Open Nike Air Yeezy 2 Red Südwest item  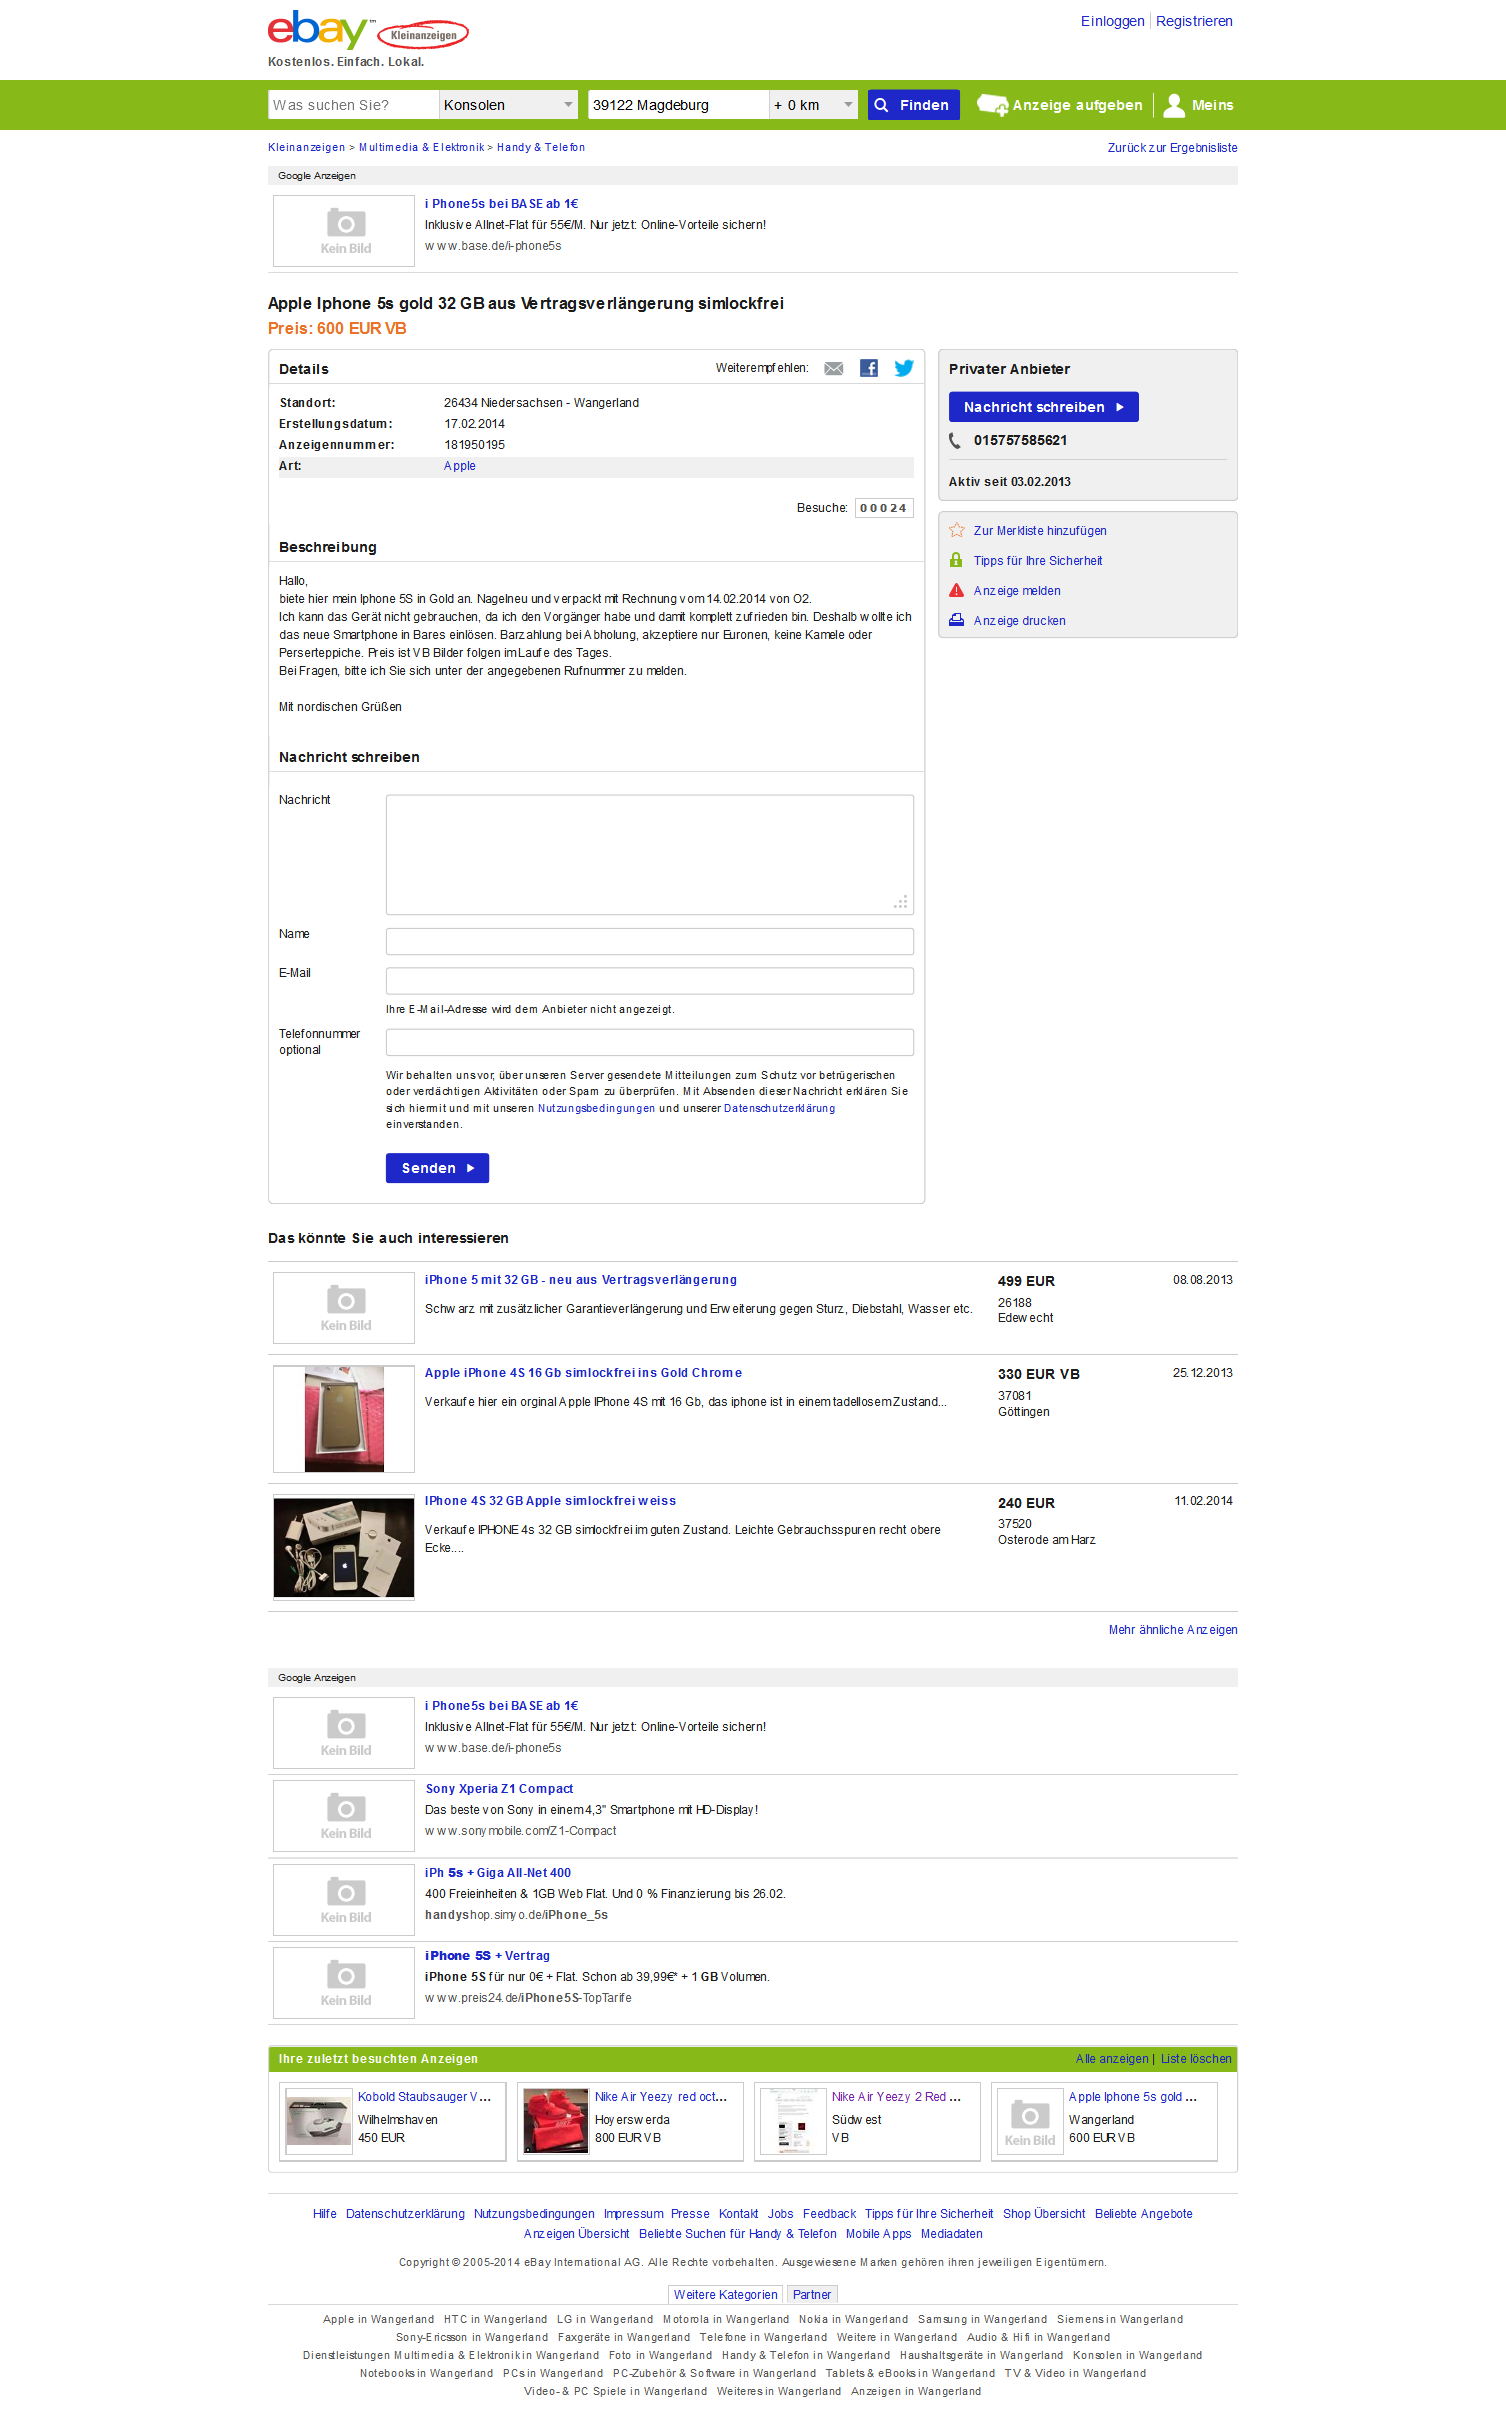pyautogui.click(x=896, y=2097)
